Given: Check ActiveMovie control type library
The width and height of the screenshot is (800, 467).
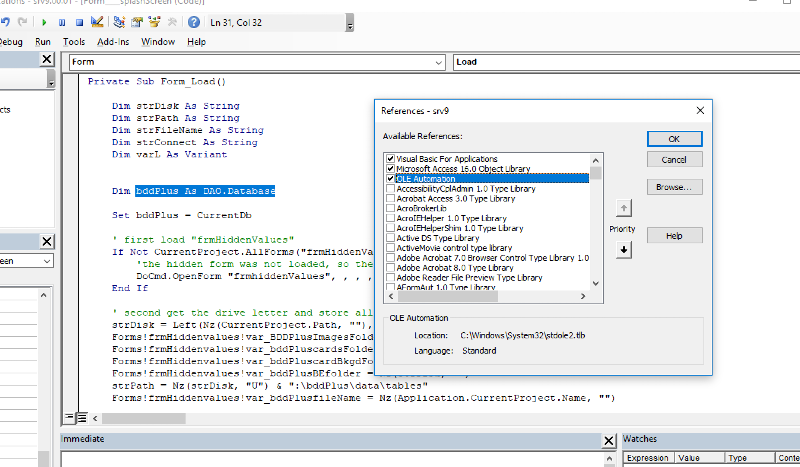Looking at the screenshot, I should pyautogui.click(x=390, y=248).
